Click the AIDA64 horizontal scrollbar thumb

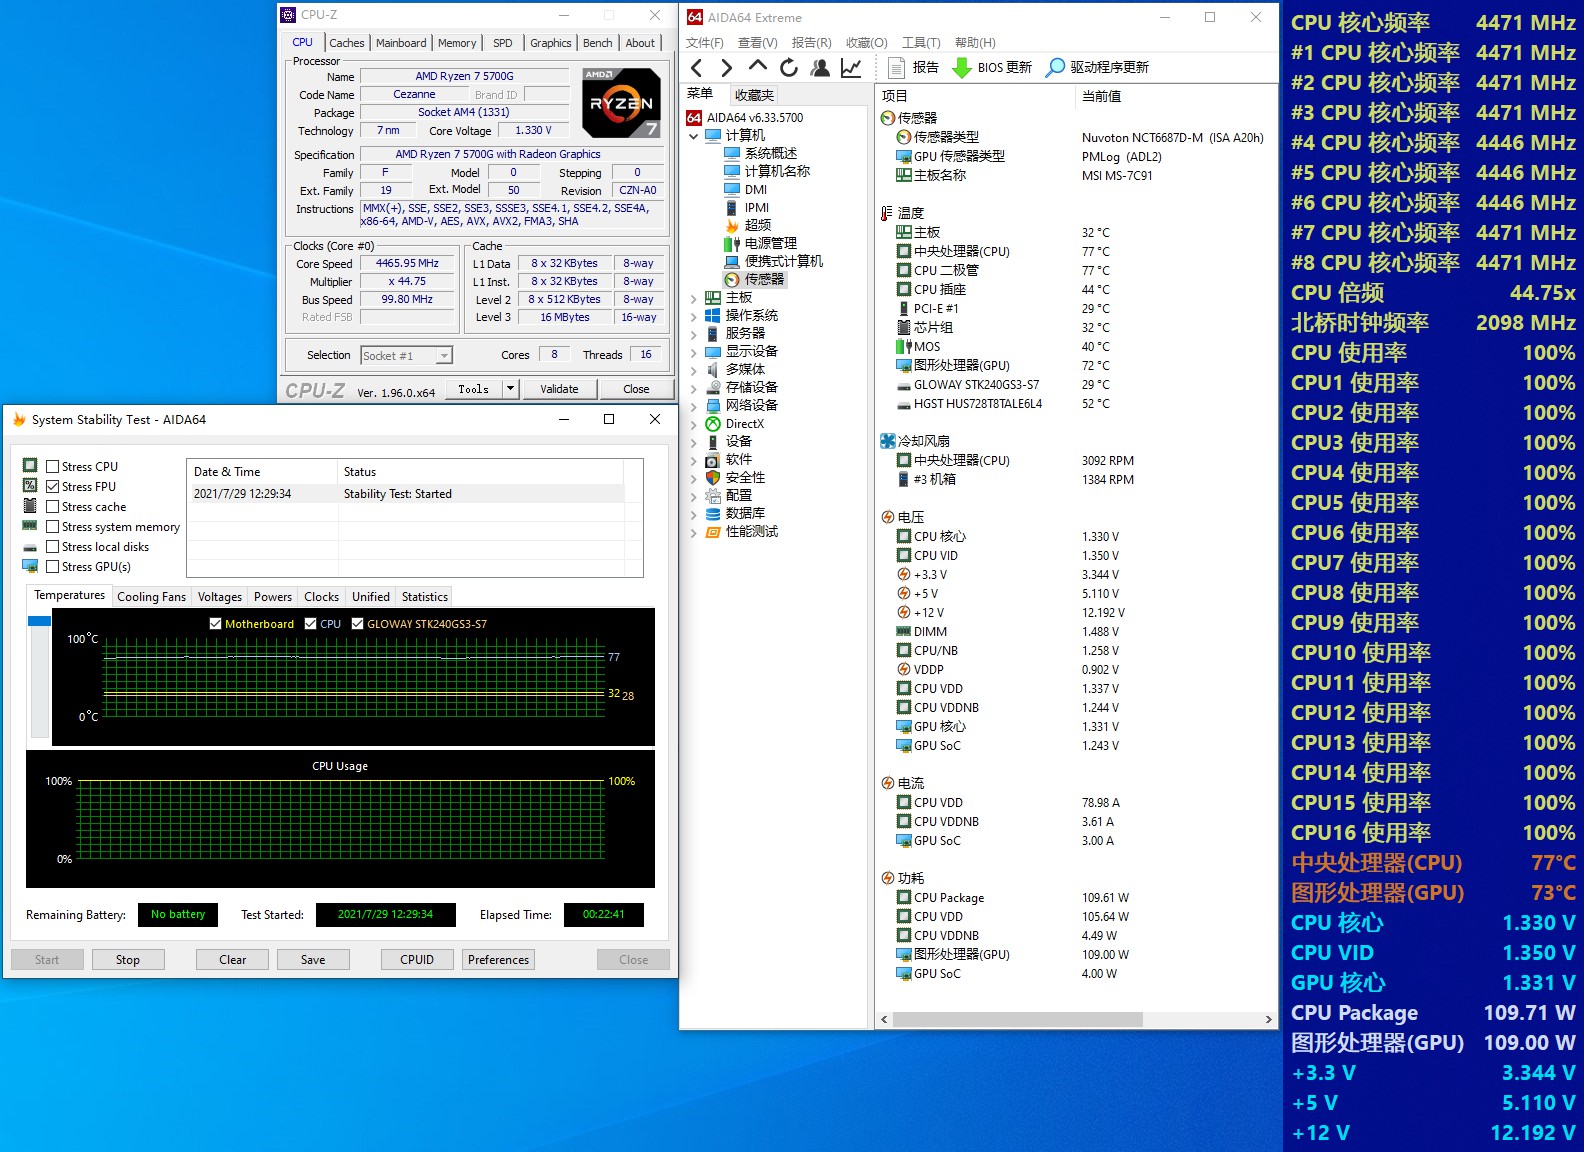(1017, 1019)
